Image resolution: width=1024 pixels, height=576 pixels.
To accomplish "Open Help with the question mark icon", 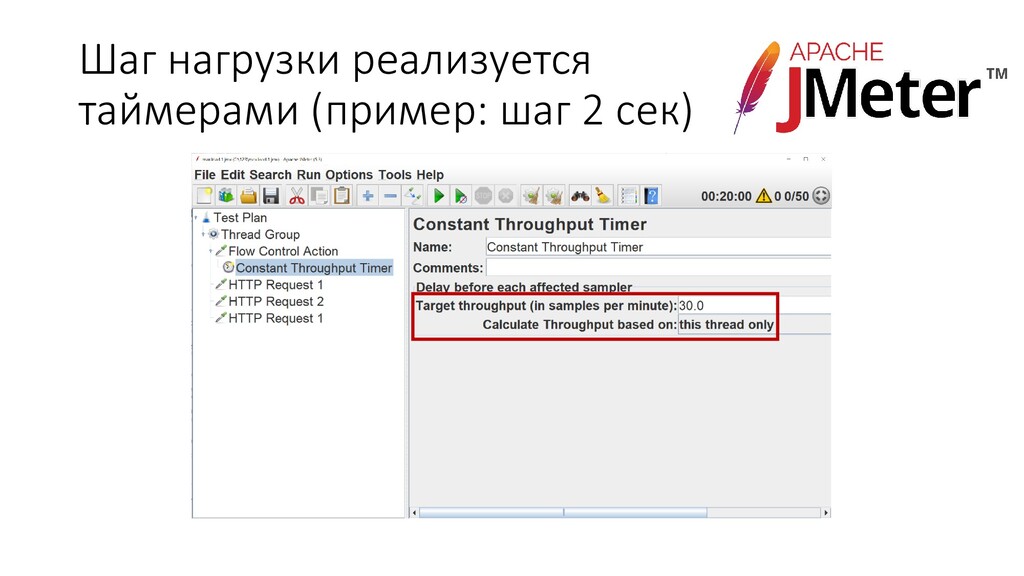I will 651,196.
